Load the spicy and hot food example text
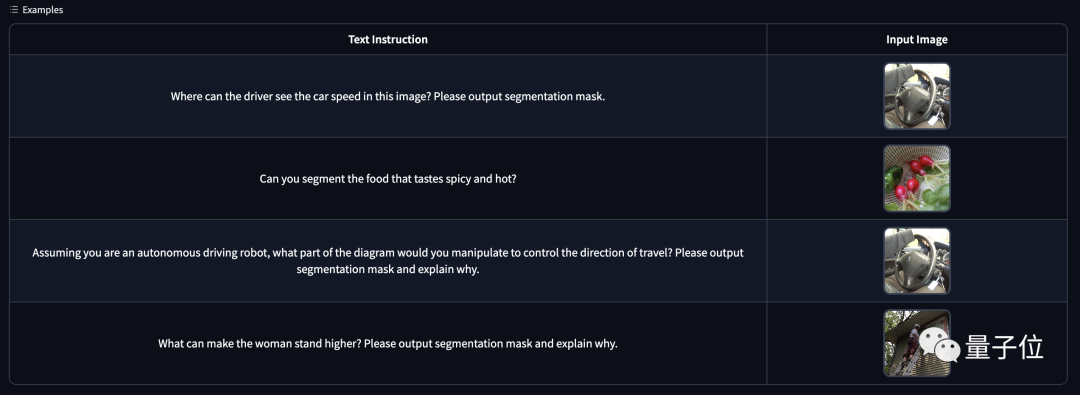1080x395 pixels. click(x=388, y=179)
